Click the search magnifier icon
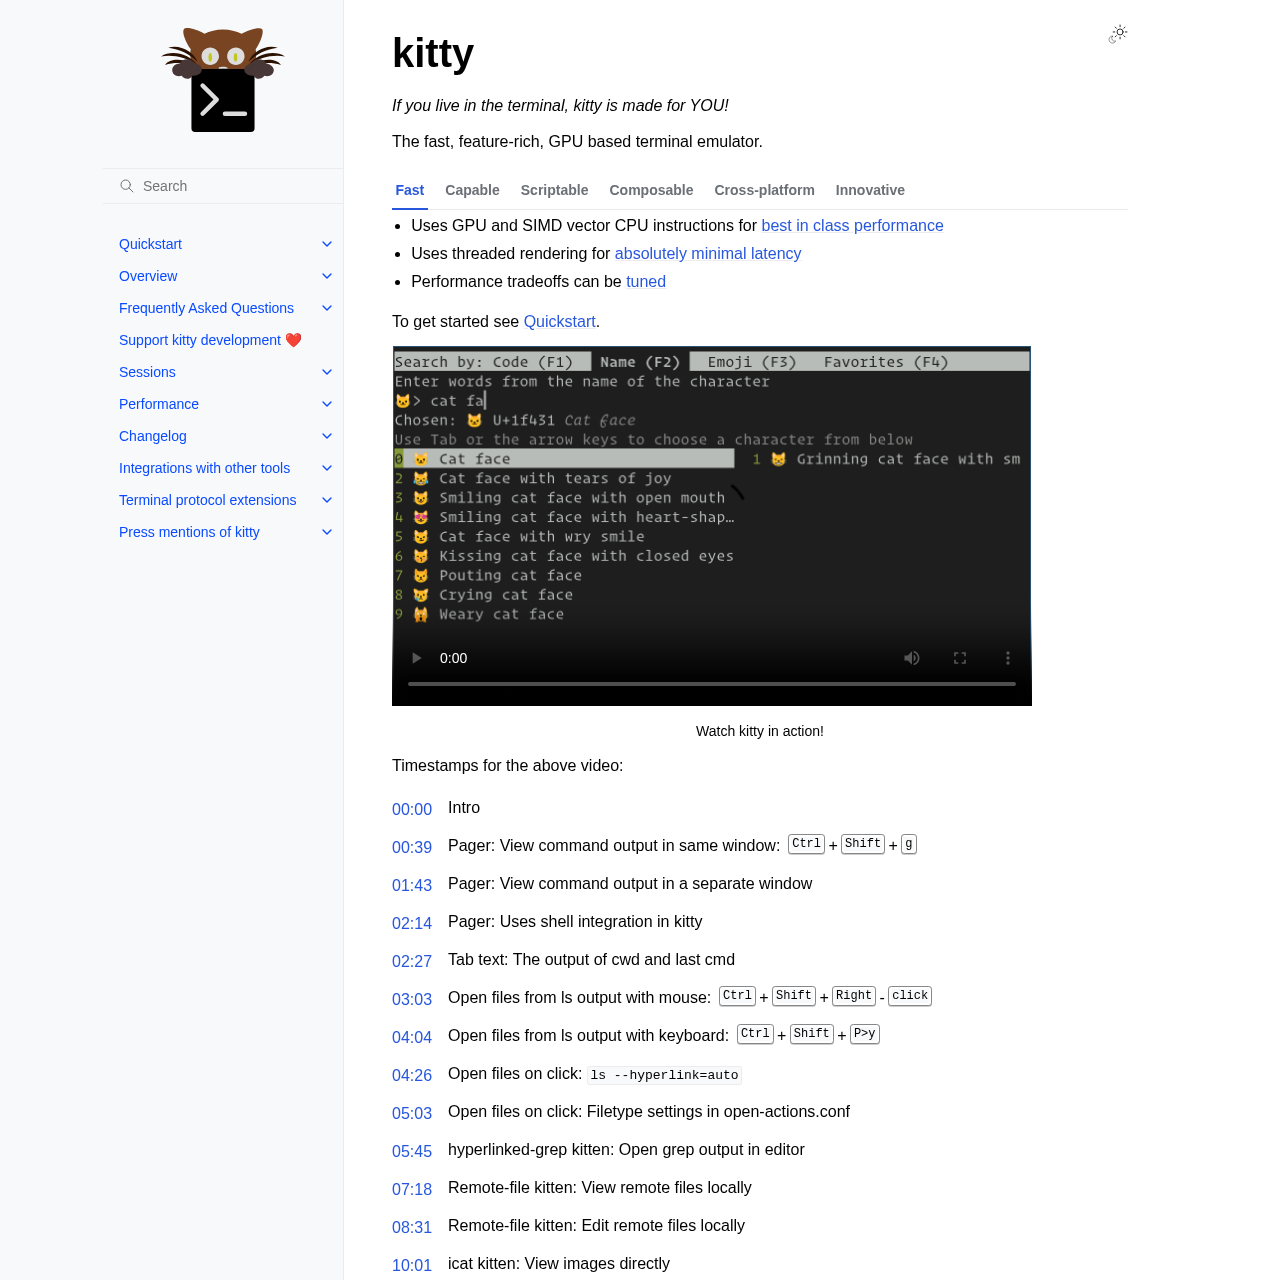1280x1280 pixels. point(124,185)
